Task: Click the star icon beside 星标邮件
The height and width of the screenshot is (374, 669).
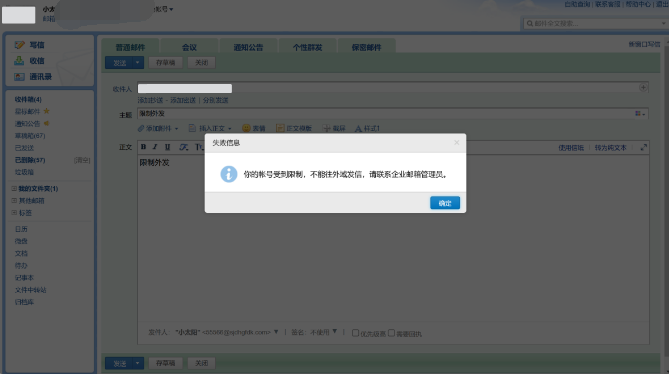Action: click(47, 111)
